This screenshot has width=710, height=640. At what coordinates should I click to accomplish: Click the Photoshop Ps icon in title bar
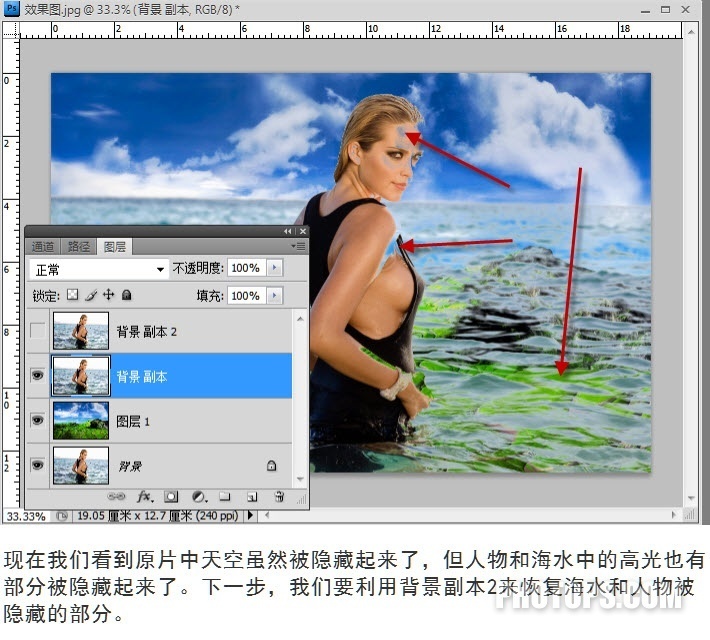(11, 8)
